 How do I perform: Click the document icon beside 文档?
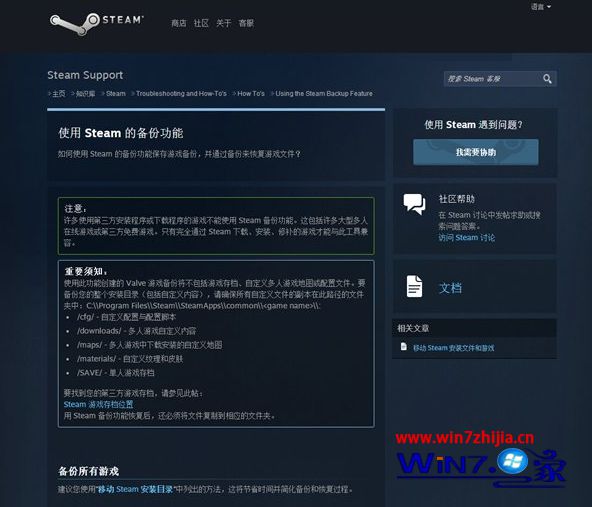[414, 286]
